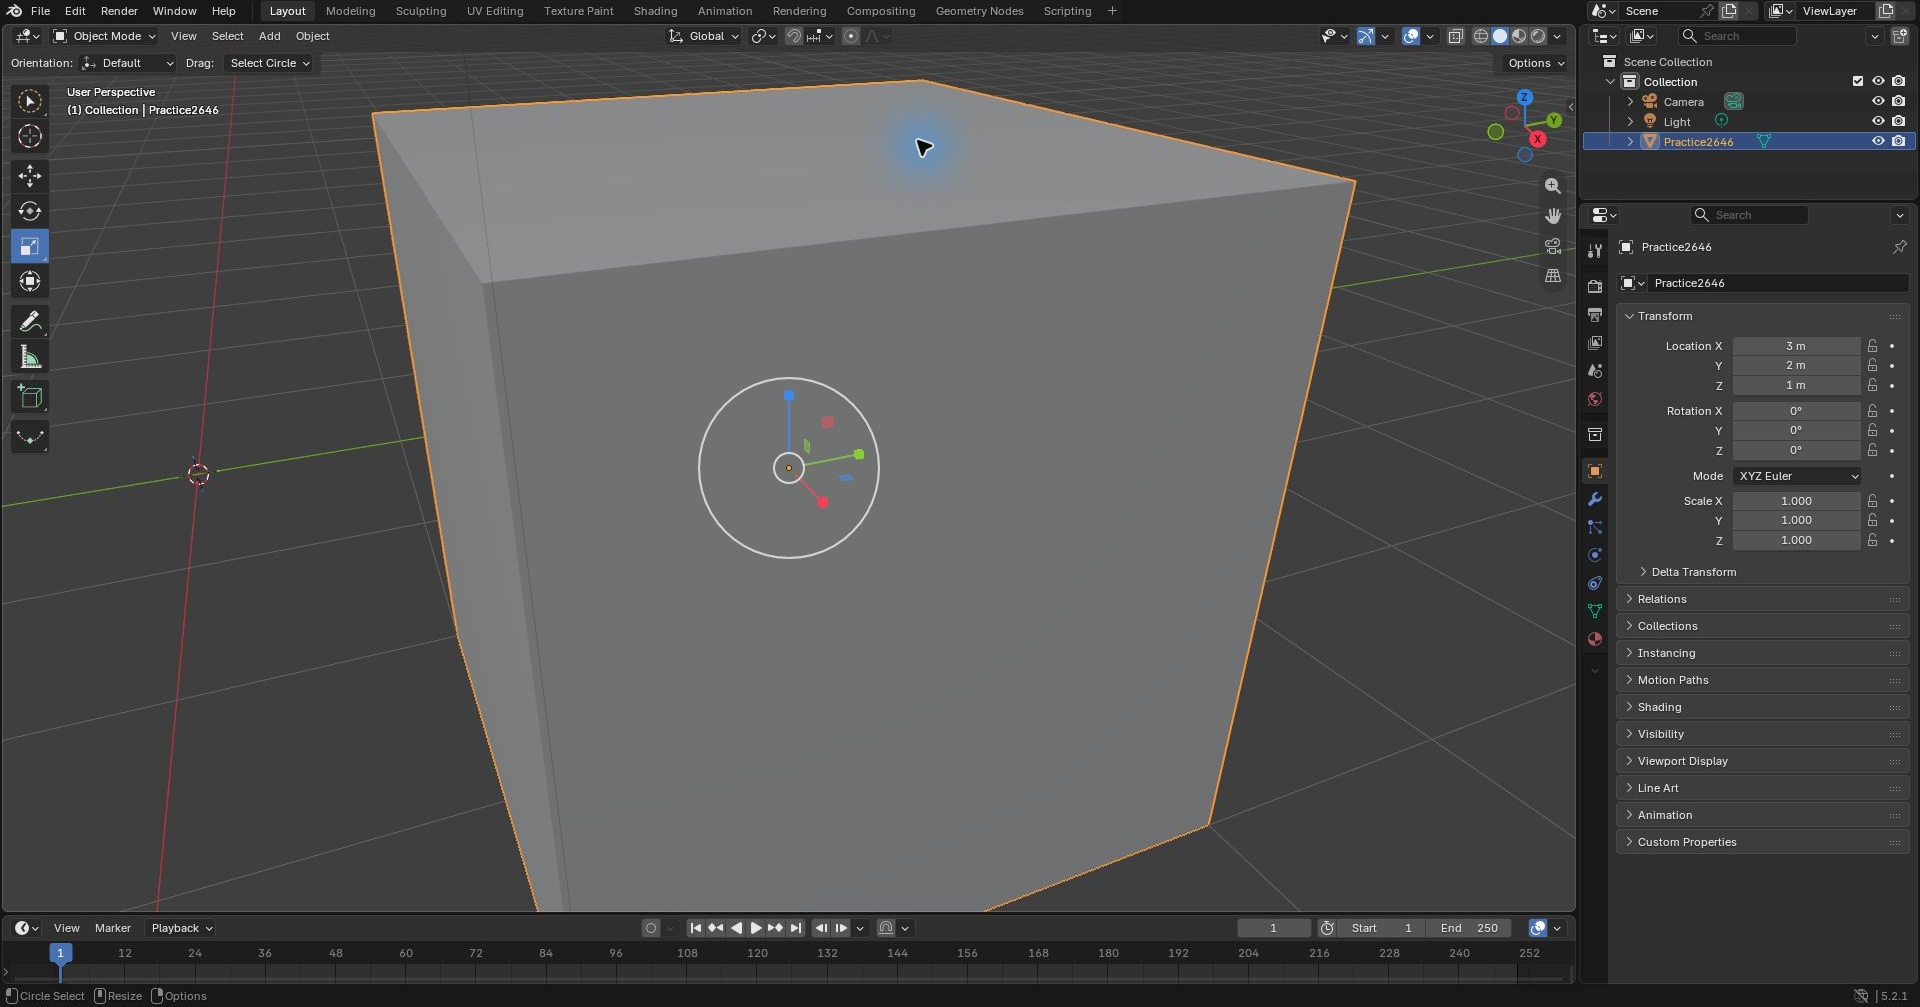Select the Measure tool
Image resolution: width=1920 pixels, height=1007 pixels.
pyautogui.click(x=30, y=357)
